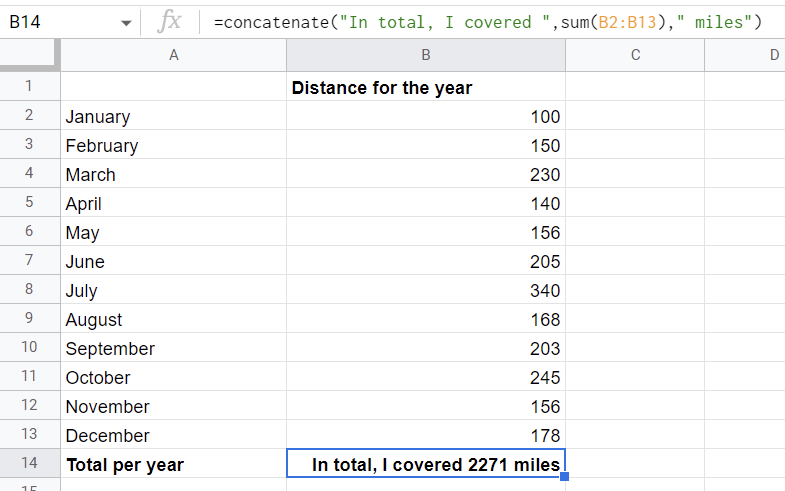785x491 pixels.
Task: Select row 2 header
Action: [30, 115]
